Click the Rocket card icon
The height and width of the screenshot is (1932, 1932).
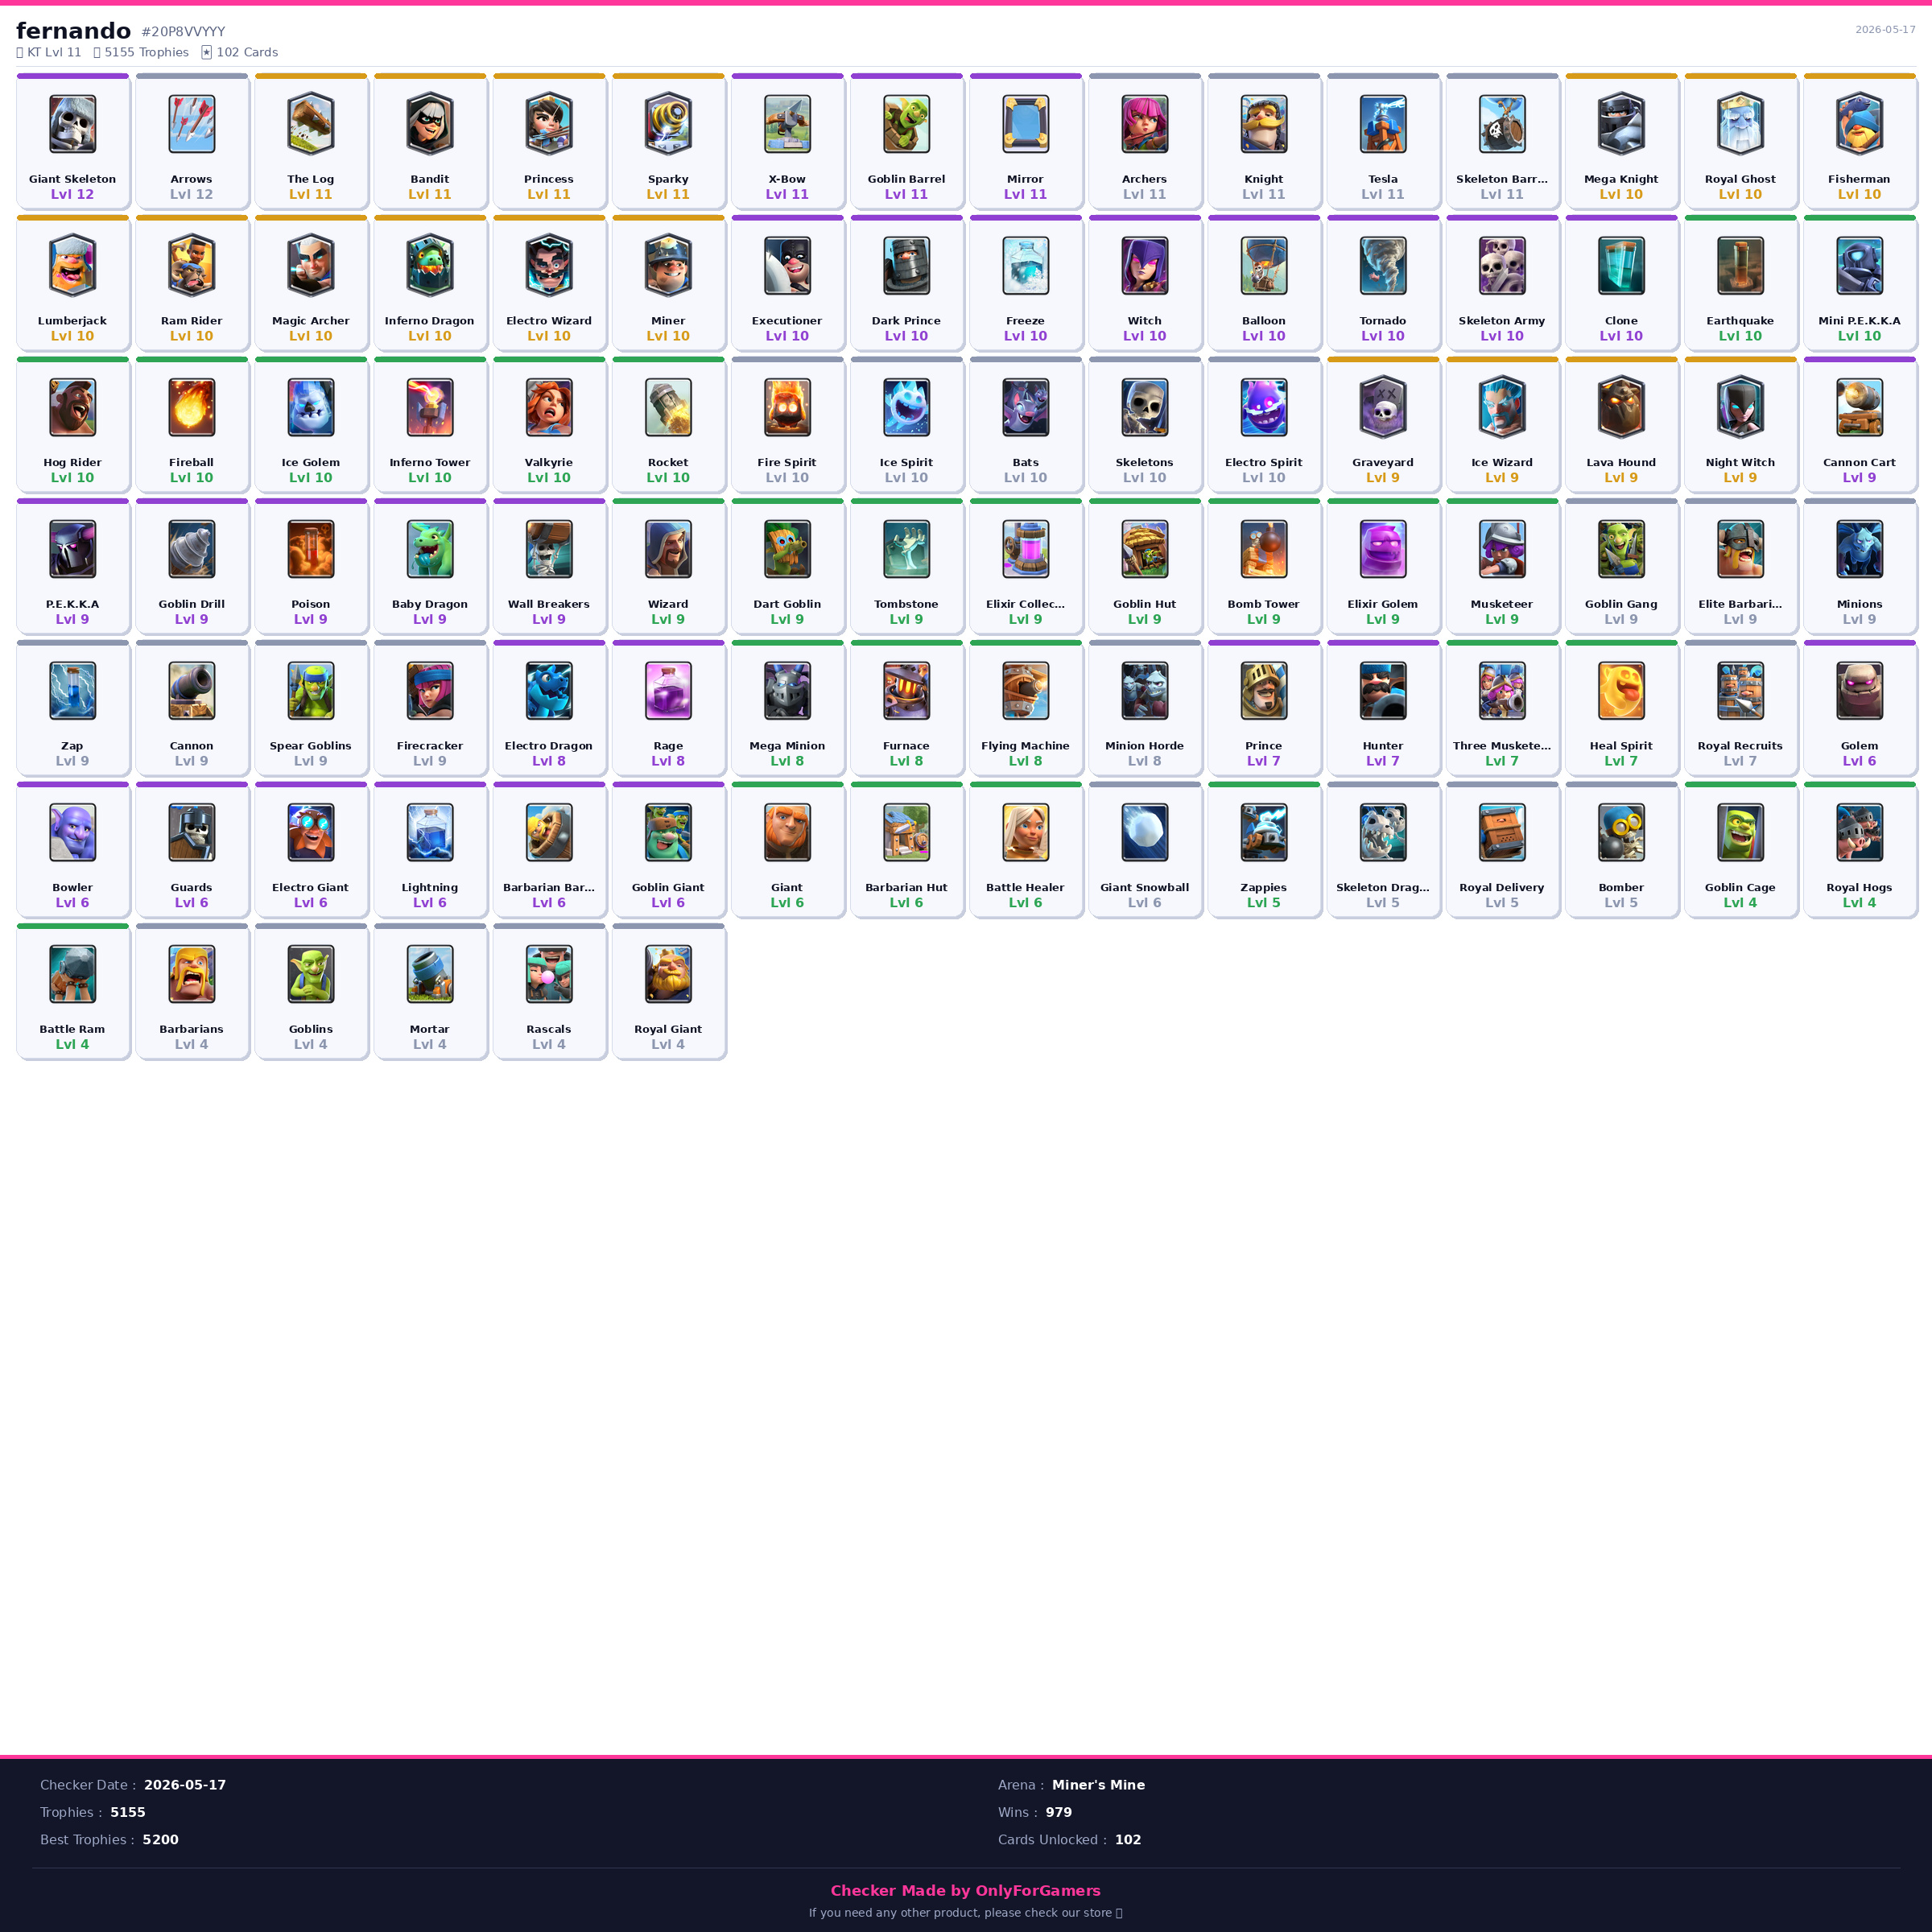[x=668, y=408]
